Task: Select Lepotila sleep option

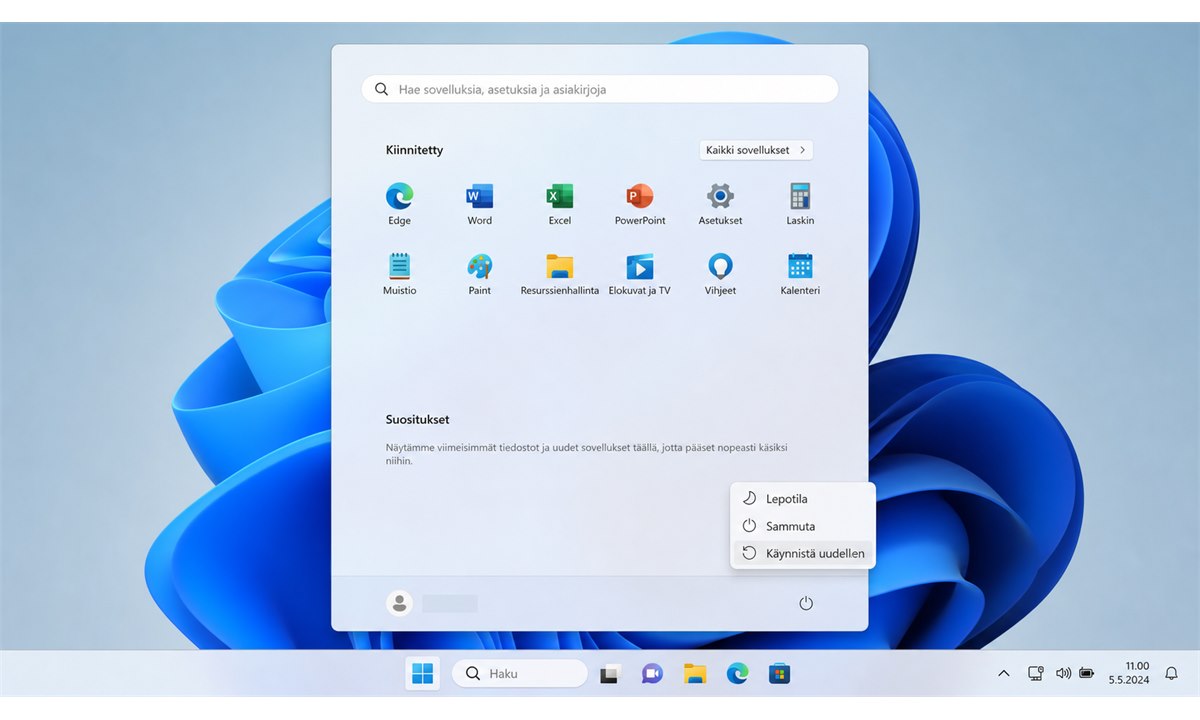Action: point(803,499)
